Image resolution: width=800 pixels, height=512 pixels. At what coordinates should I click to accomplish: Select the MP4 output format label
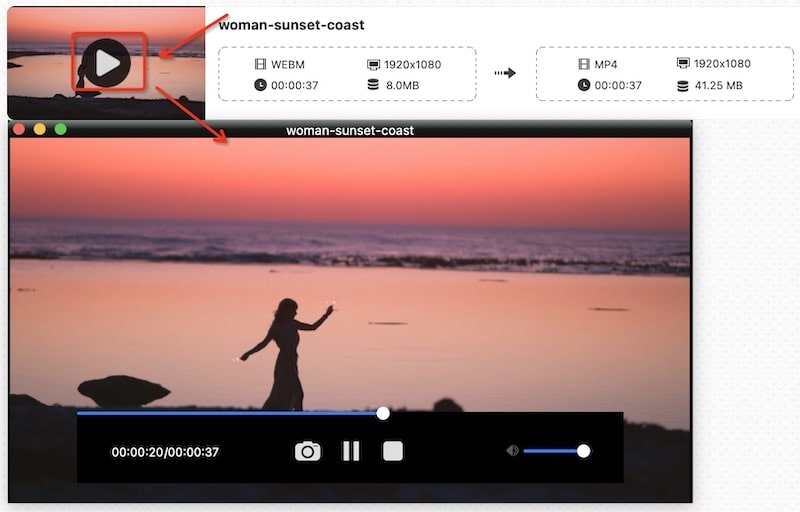pyautogui.click(x=606, y=65)
